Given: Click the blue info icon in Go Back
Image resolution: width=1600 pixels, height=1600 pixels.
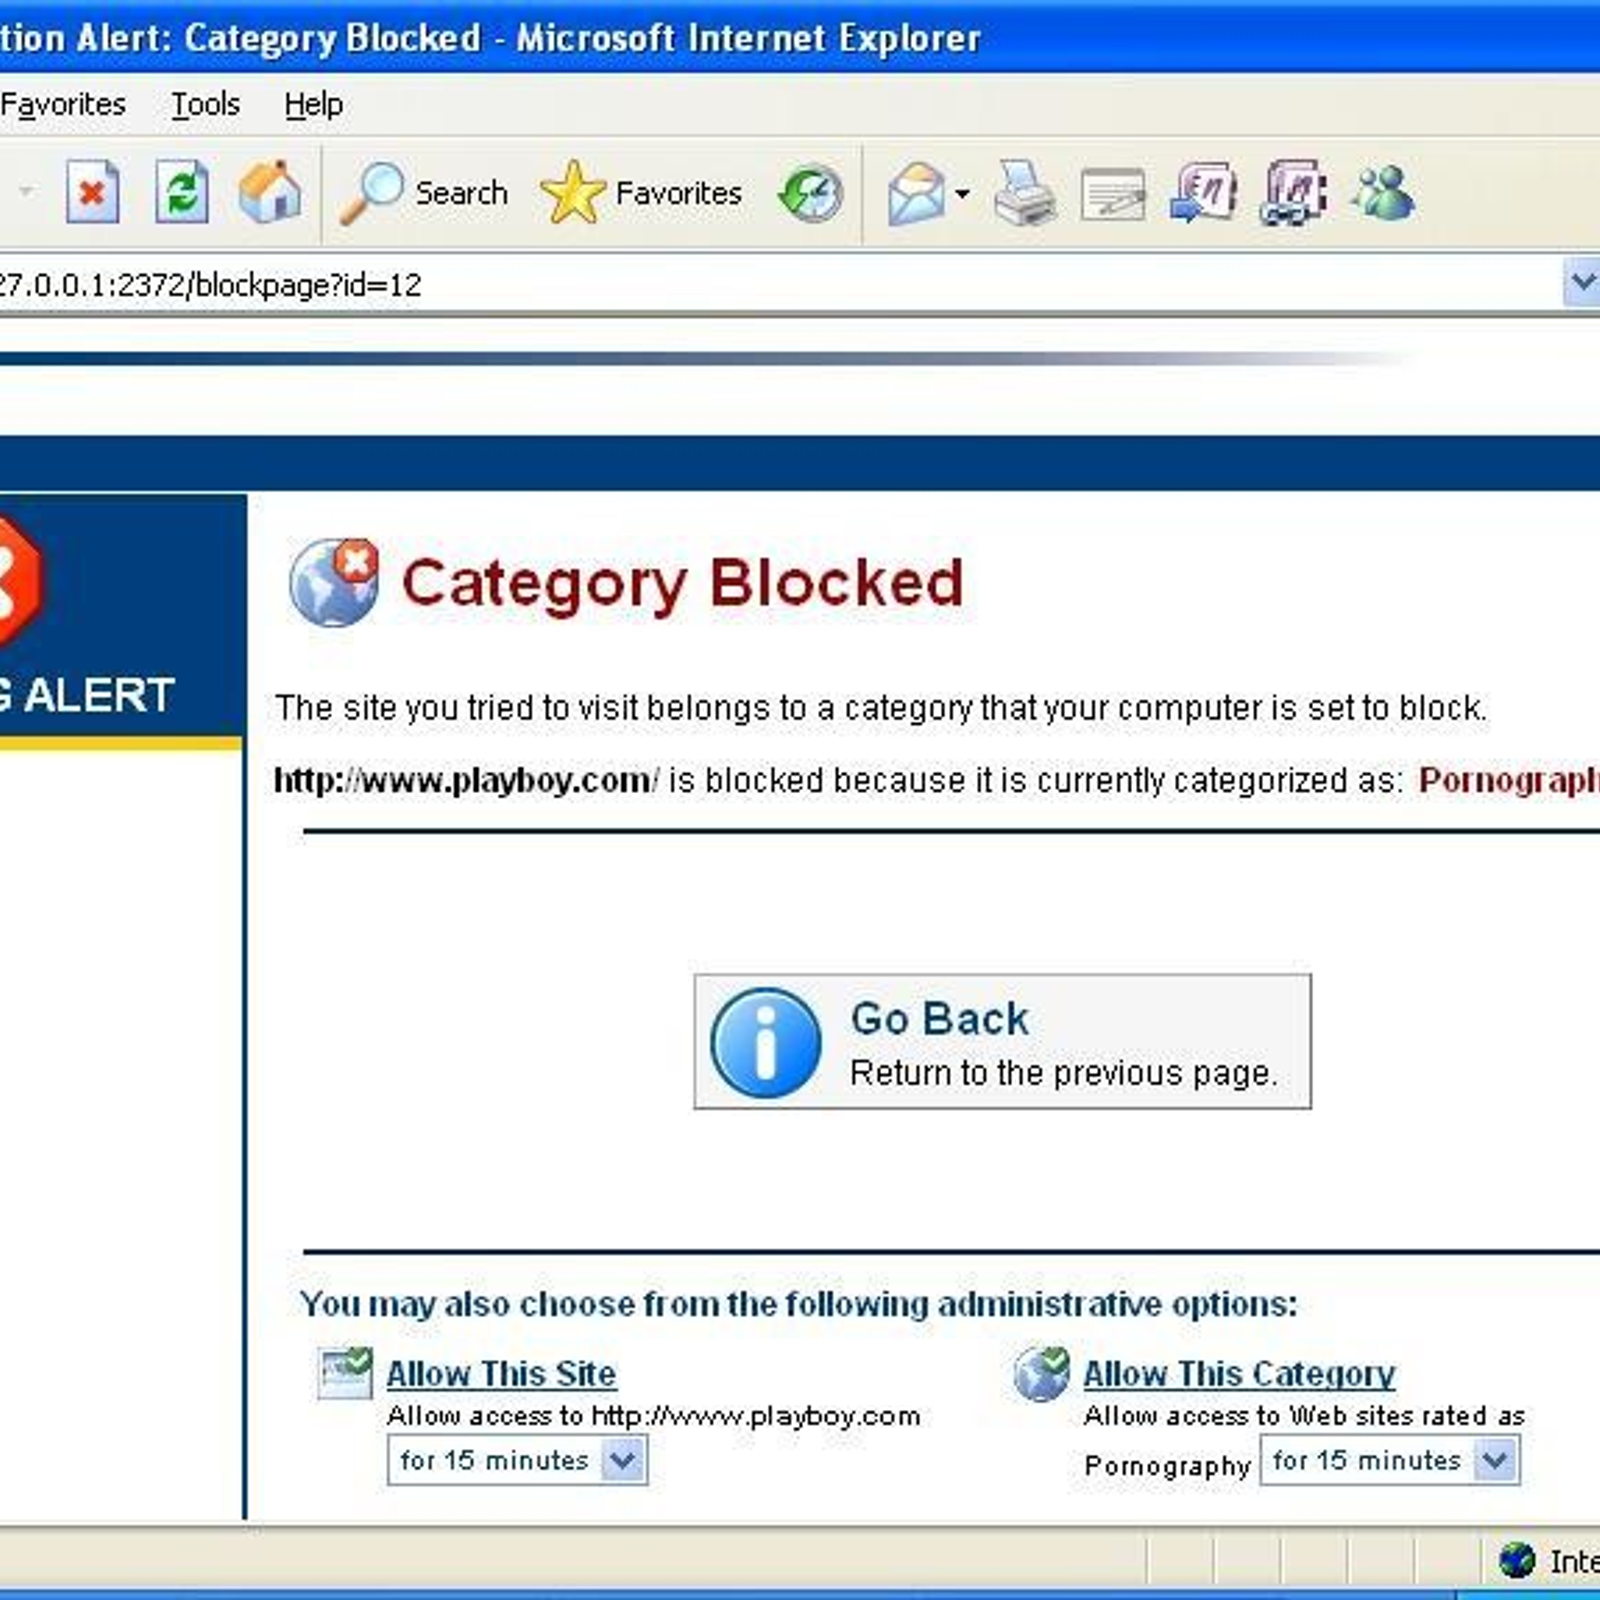Looking at the screenshot, I should pos(766,1042).
